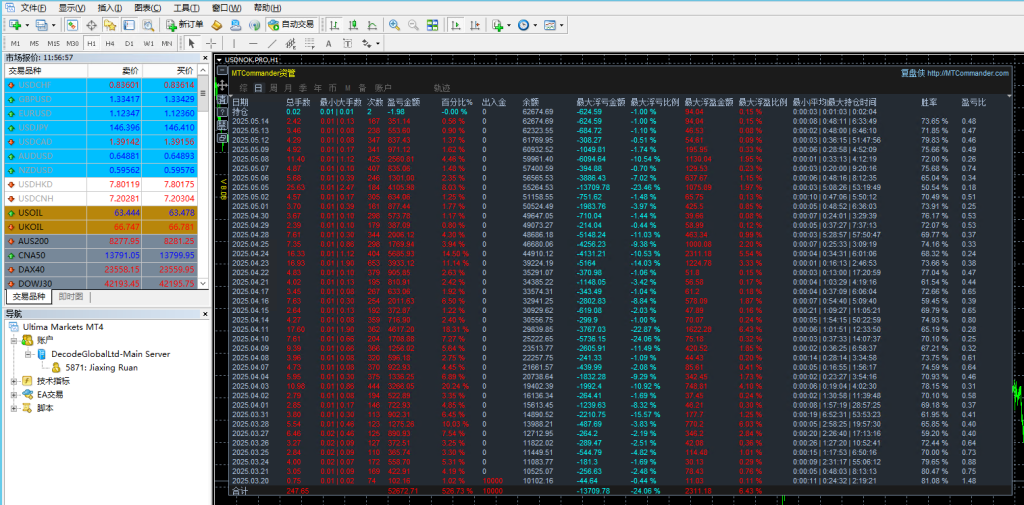The width and height of the screenshot is (1024, 505).
Task: Open indicators list dropdown arrow
Action: tap(509, 25)
